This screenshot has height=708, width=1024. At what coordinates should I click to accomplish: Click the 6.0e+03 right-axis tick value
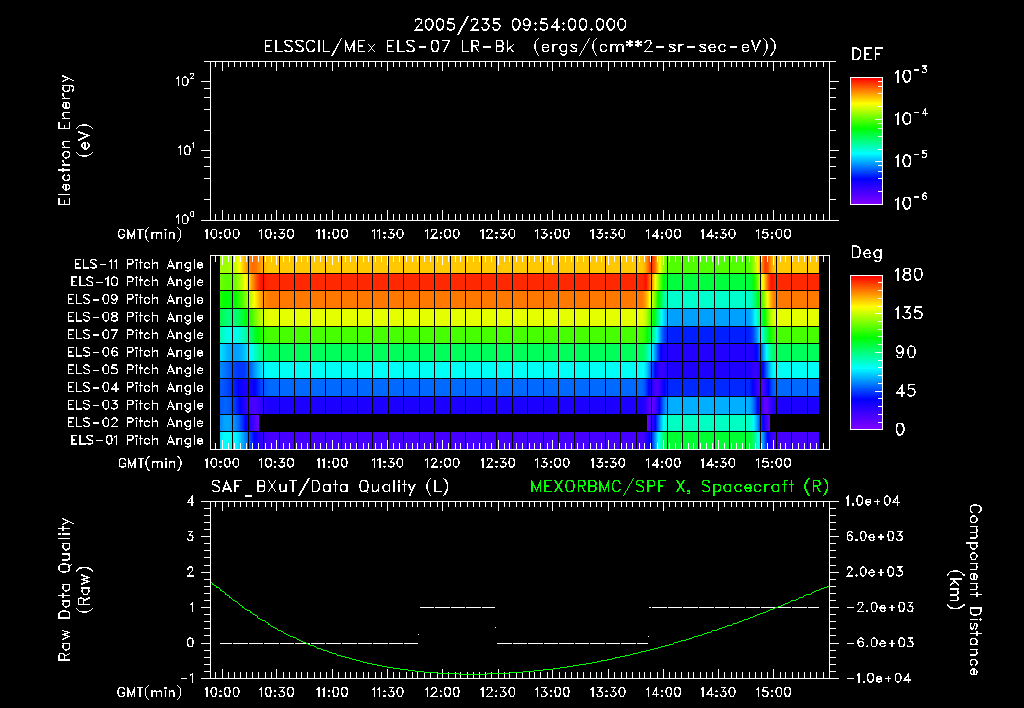tap(875, 536)
